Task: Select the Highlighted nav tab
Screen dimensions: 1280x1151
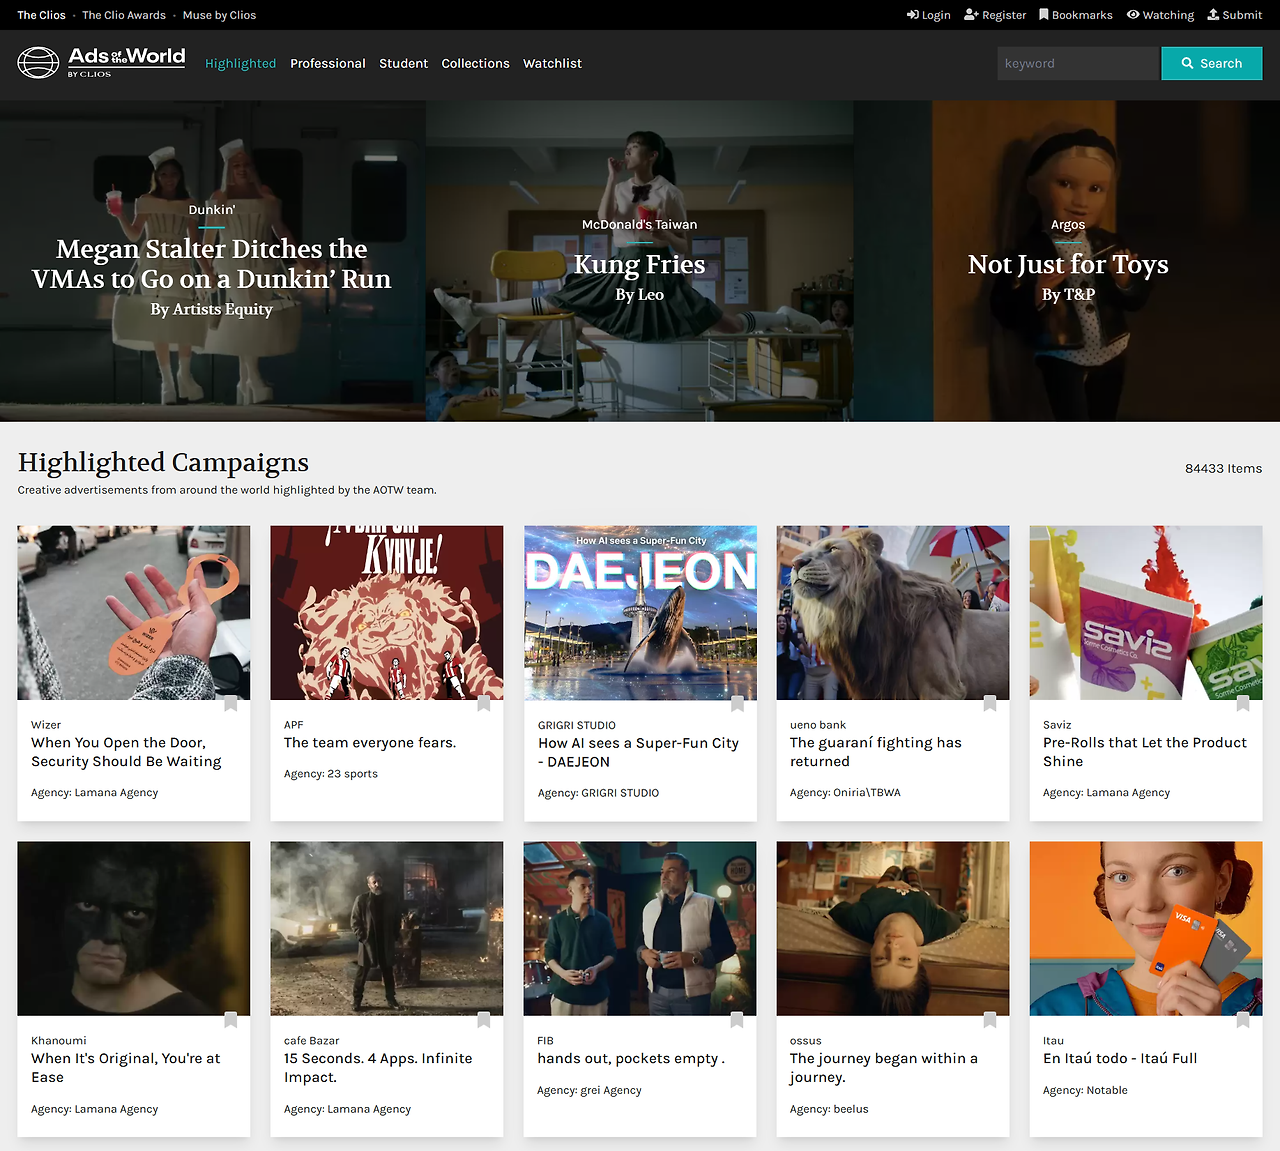Action: coord(240,63)
